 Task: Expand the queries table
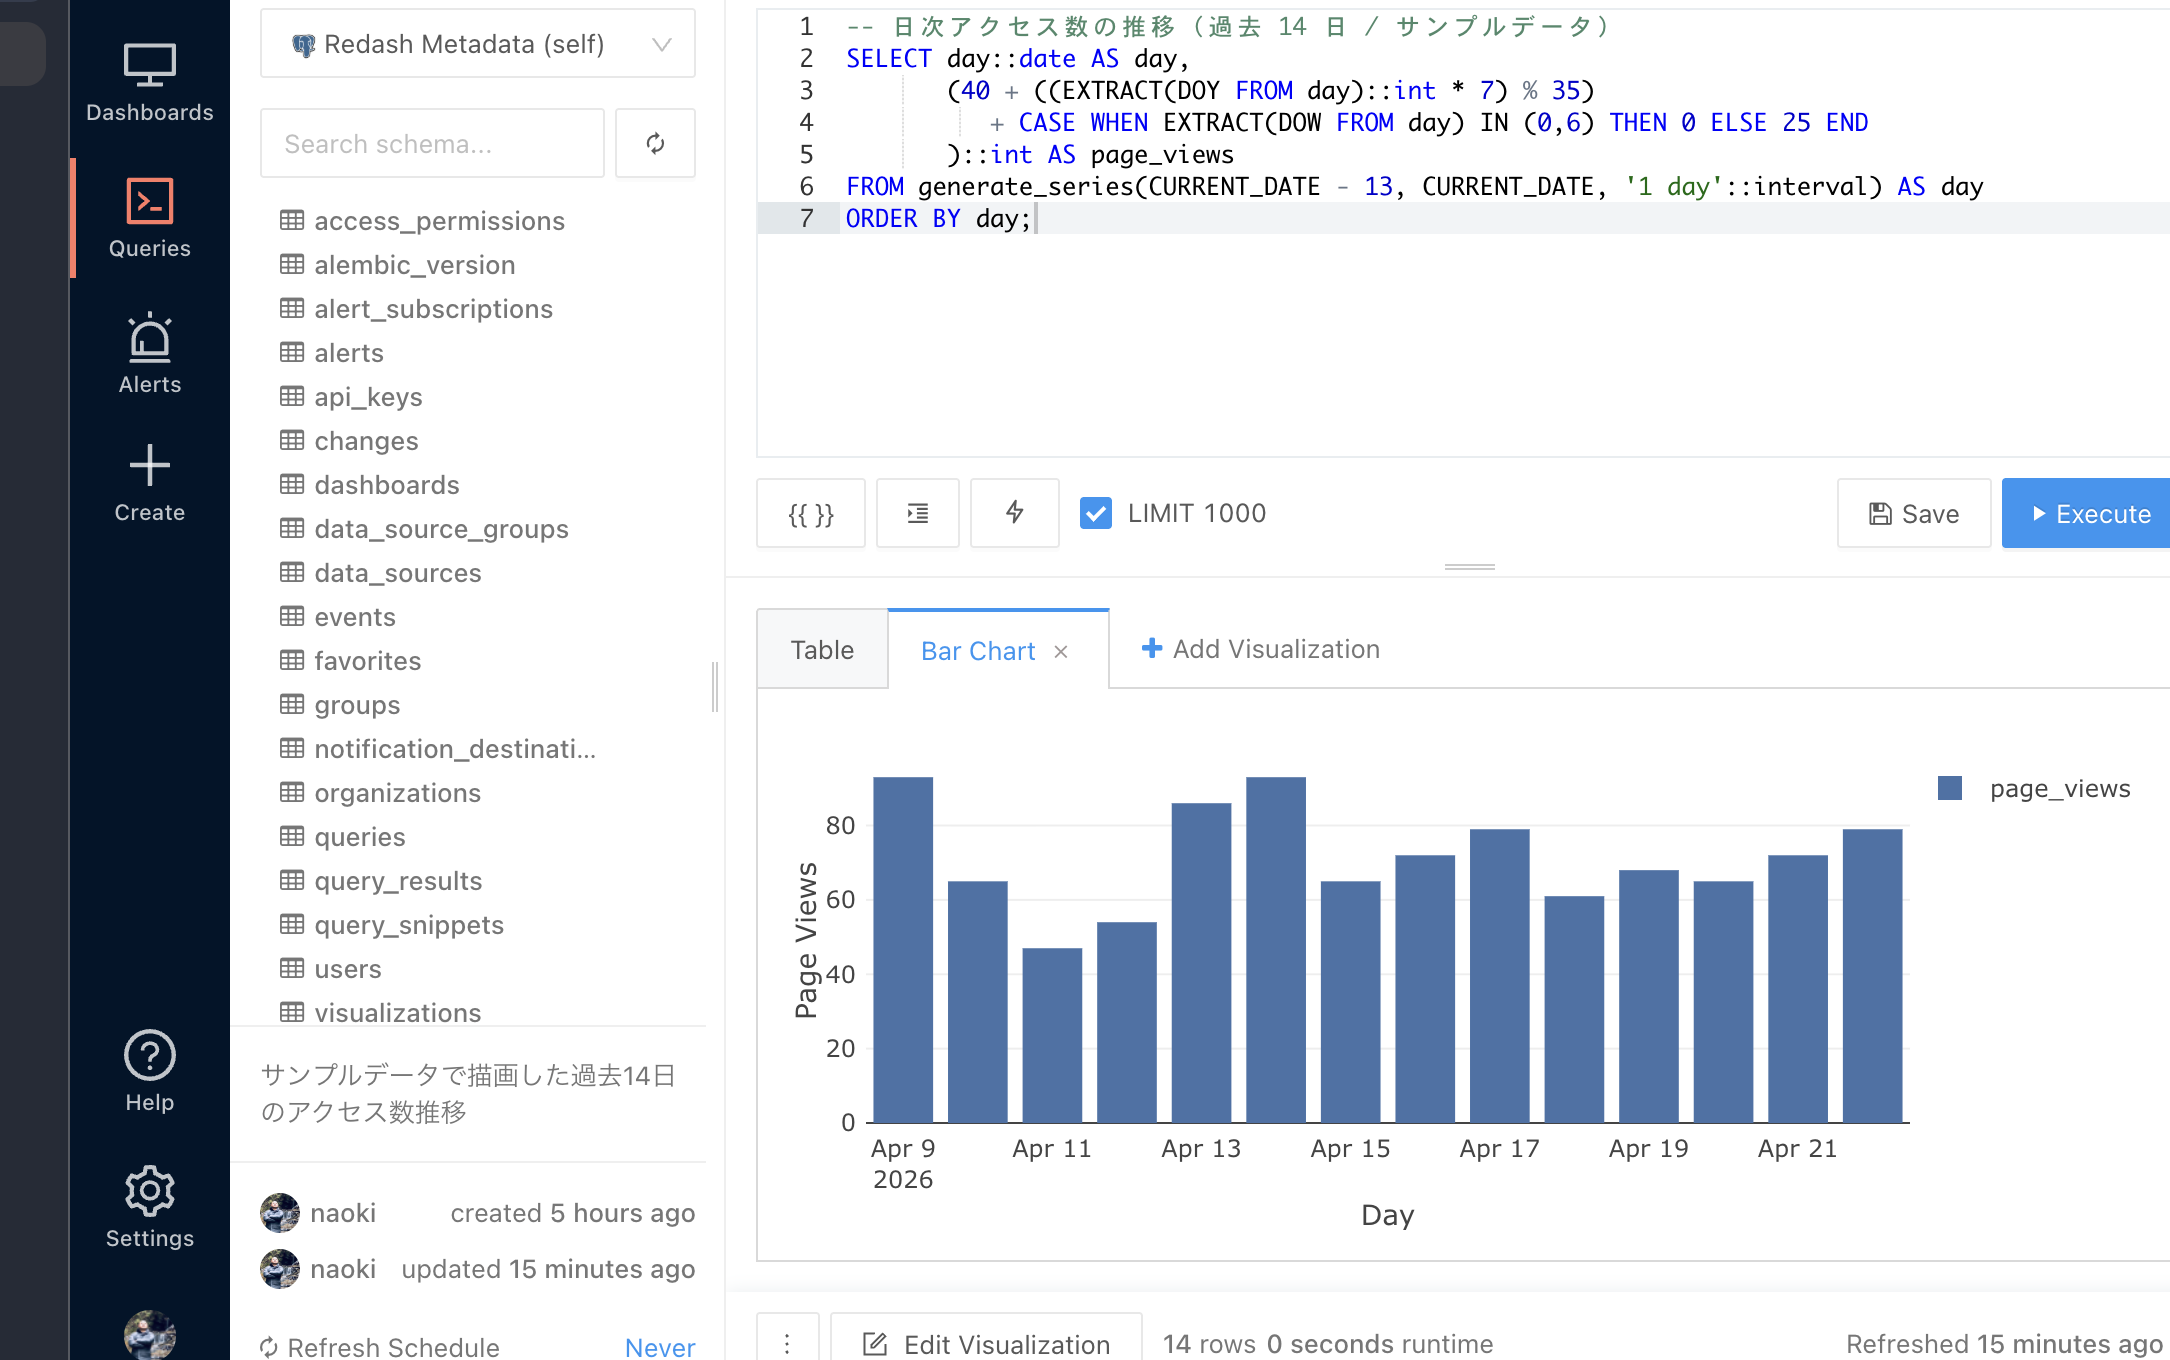360,837
